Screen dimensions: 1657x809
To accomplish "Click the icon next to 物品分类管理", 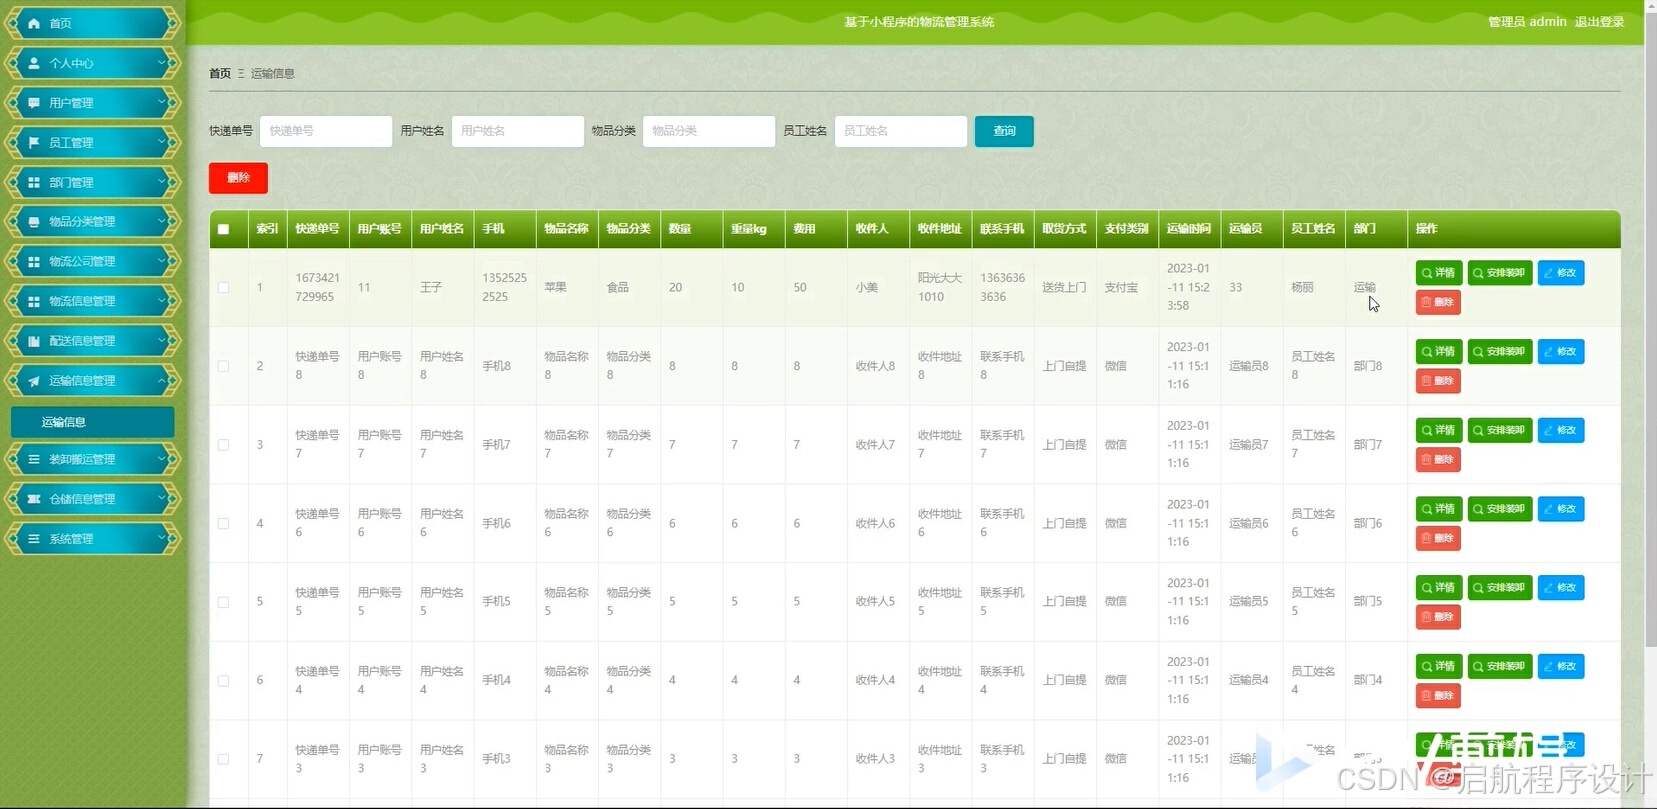I will tap(34, 222).
